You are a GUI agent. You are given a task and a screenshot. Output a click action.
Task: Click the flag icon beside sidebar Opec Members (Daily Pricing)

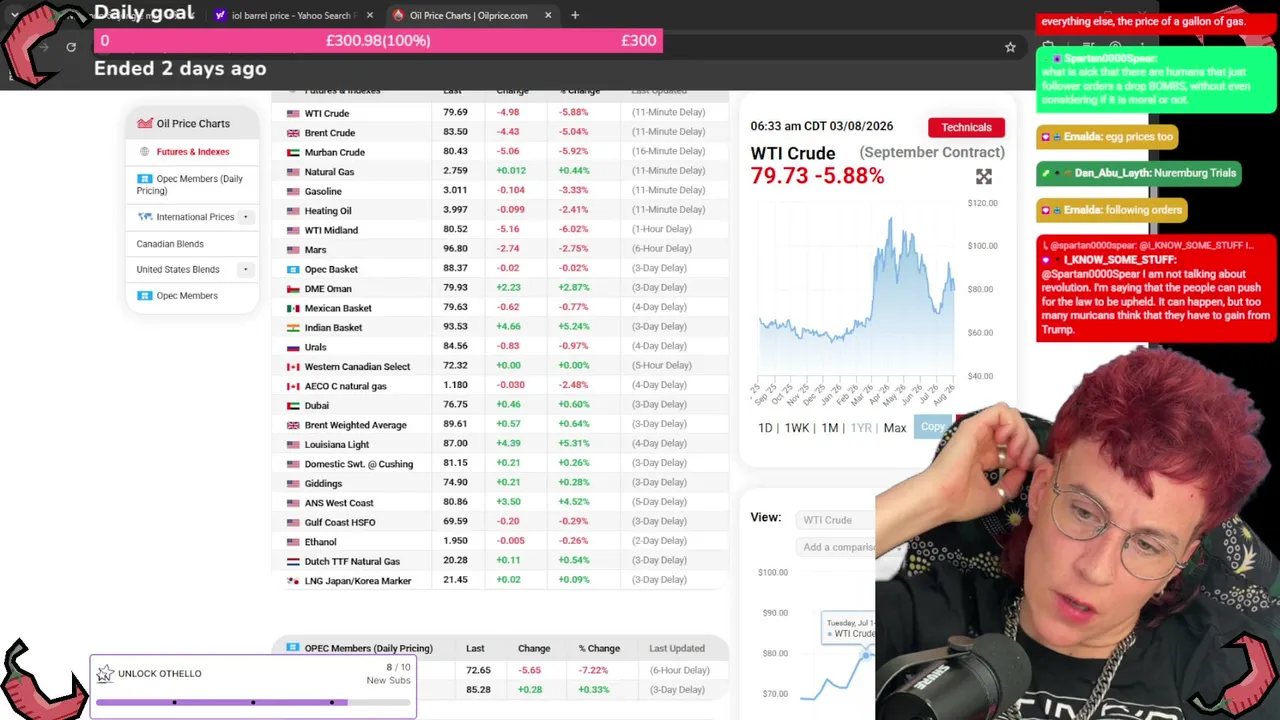pos(145,179)
